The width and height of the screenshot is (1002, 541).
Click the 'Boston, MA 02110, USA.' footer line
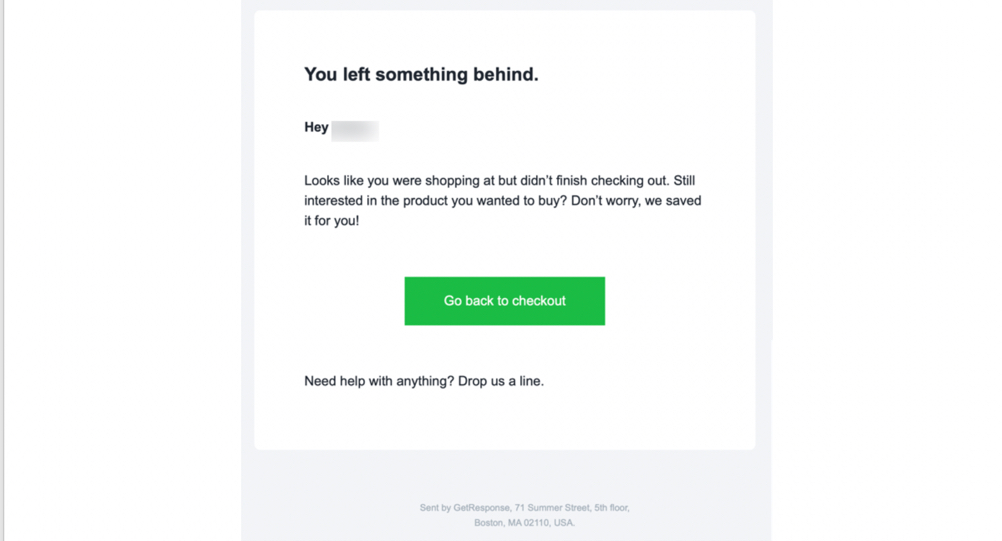pyautogui.click(x=524, y=522)
